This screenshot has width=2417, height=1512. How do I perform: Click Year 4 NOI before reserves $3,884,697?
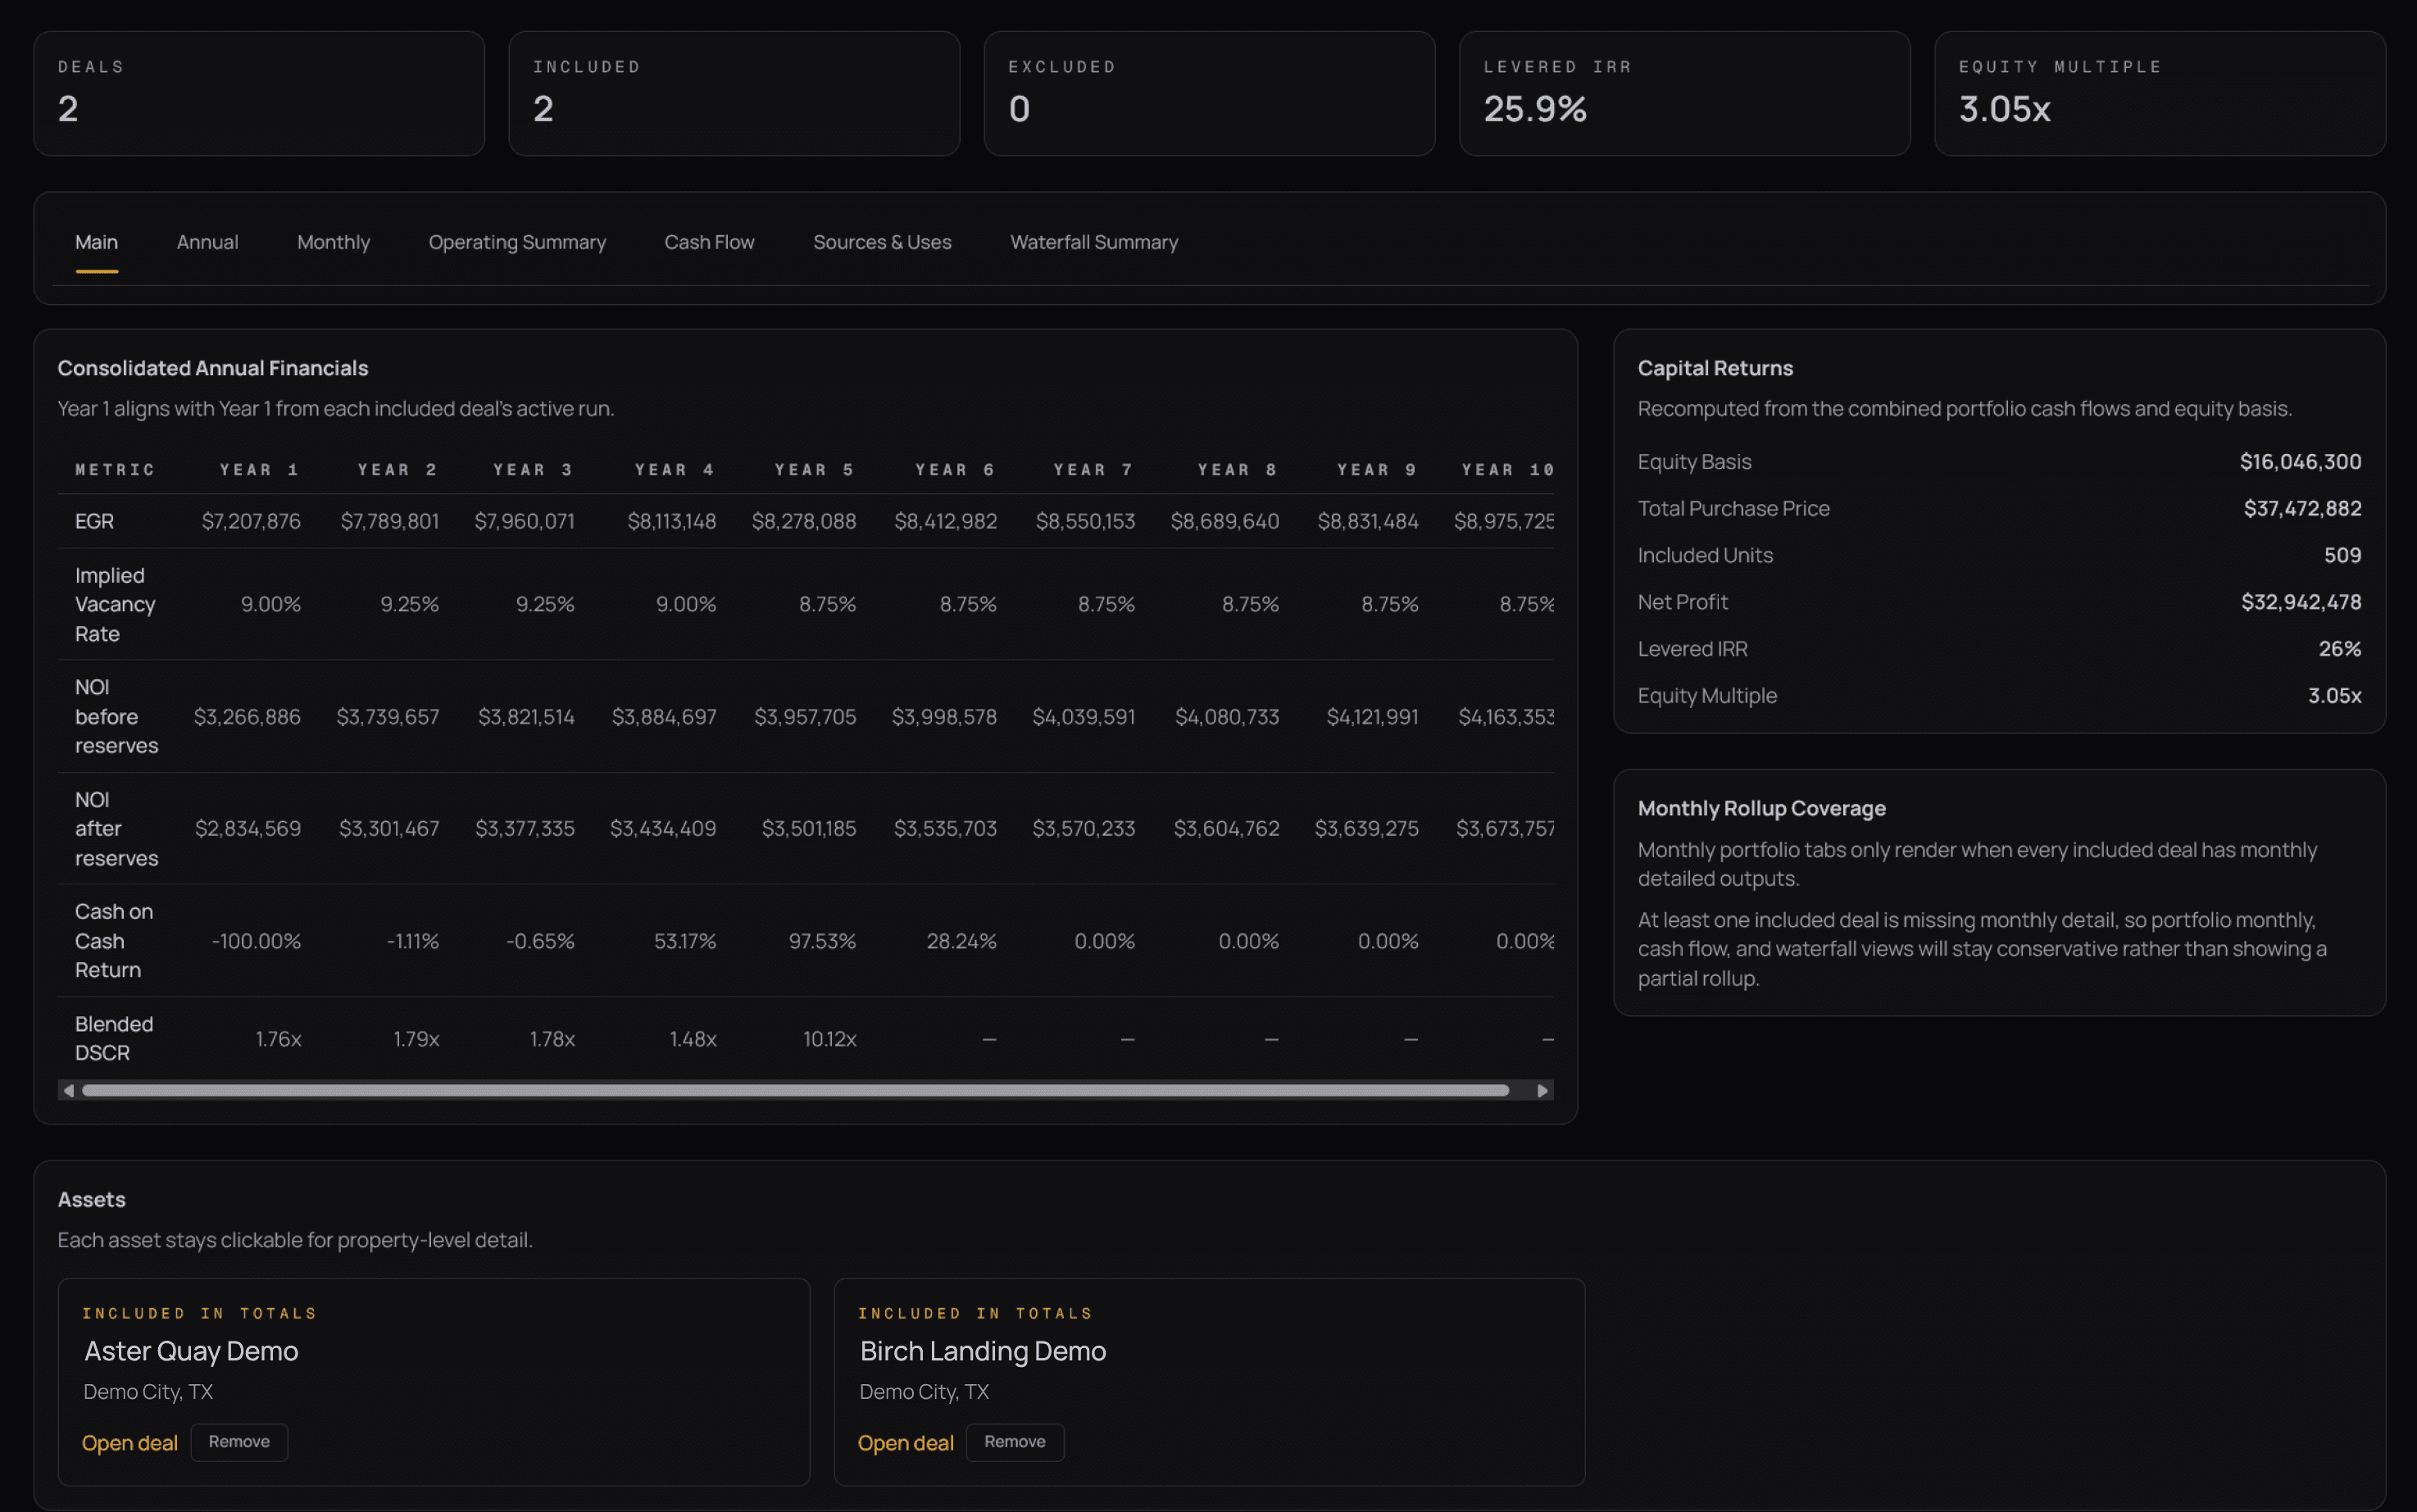tap(664, 716)
